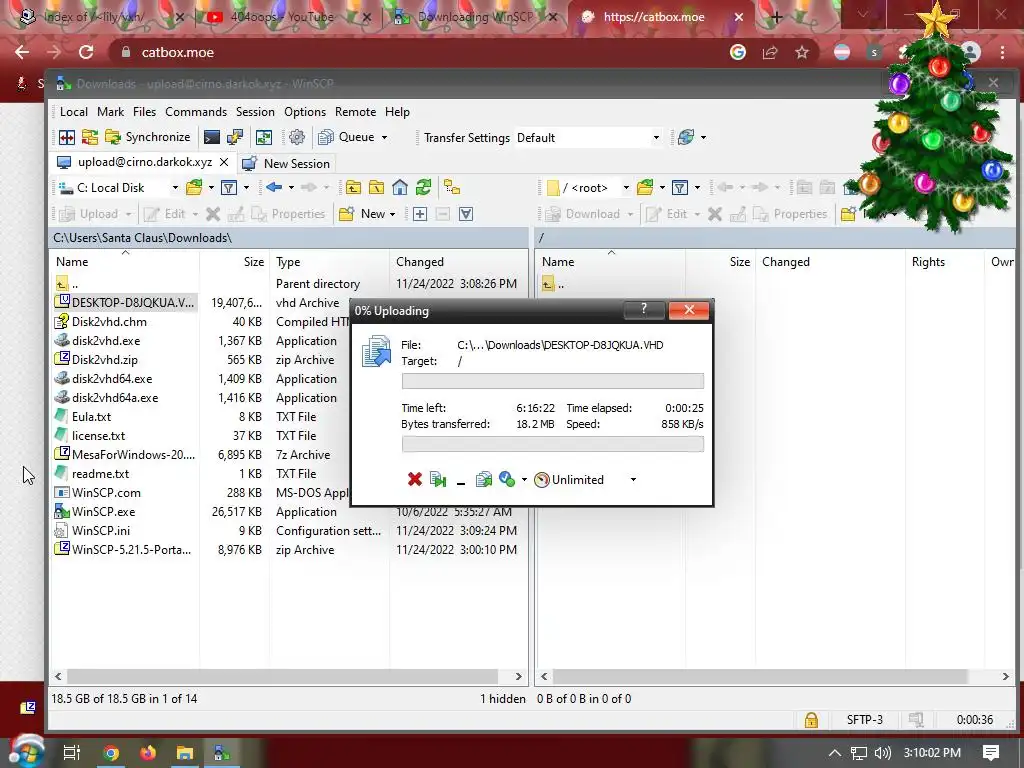Minimize the upload progress dialog
The height and width of the screenshot is (768, 1024).
coord(460,481)
